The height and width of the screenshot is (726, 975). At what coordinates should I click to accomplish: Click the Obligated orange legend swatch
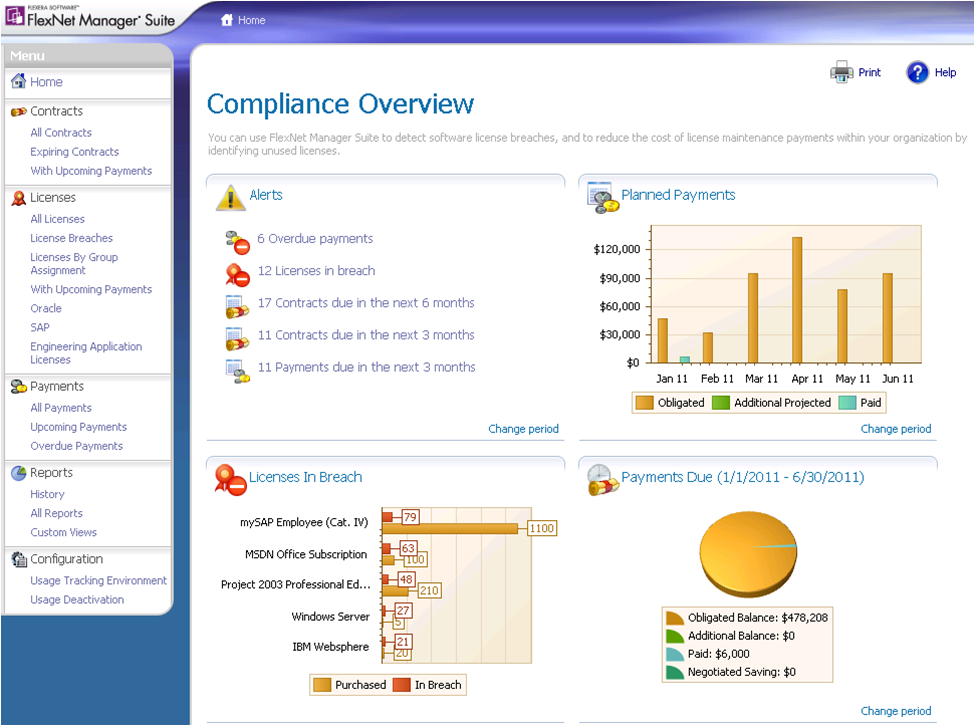click(x=645, y=403)
